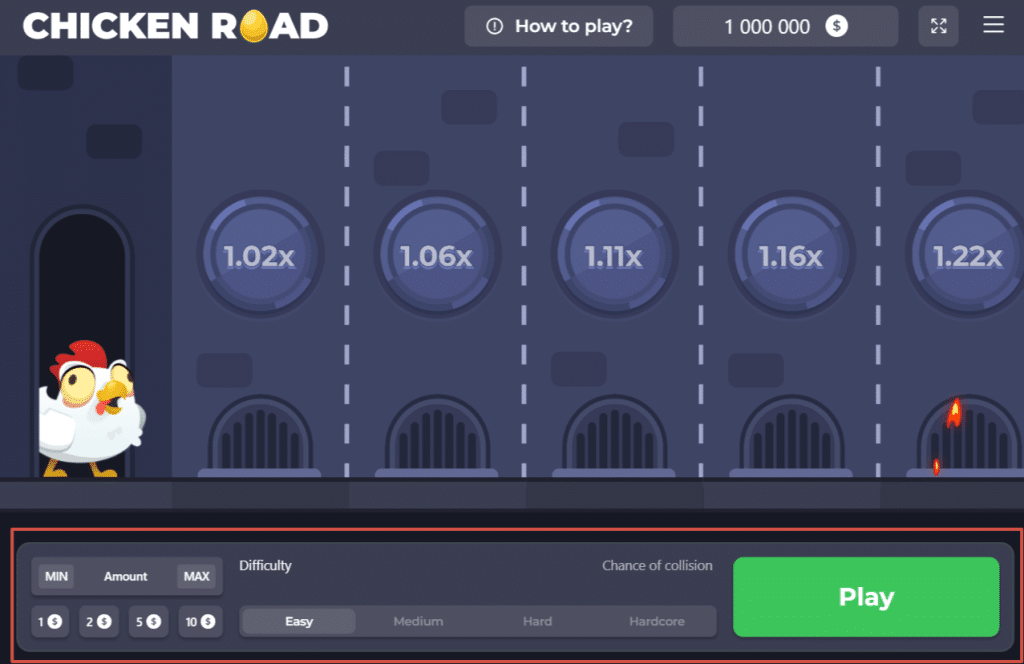
Task: Select Medium difficulty
Action: 418,621
